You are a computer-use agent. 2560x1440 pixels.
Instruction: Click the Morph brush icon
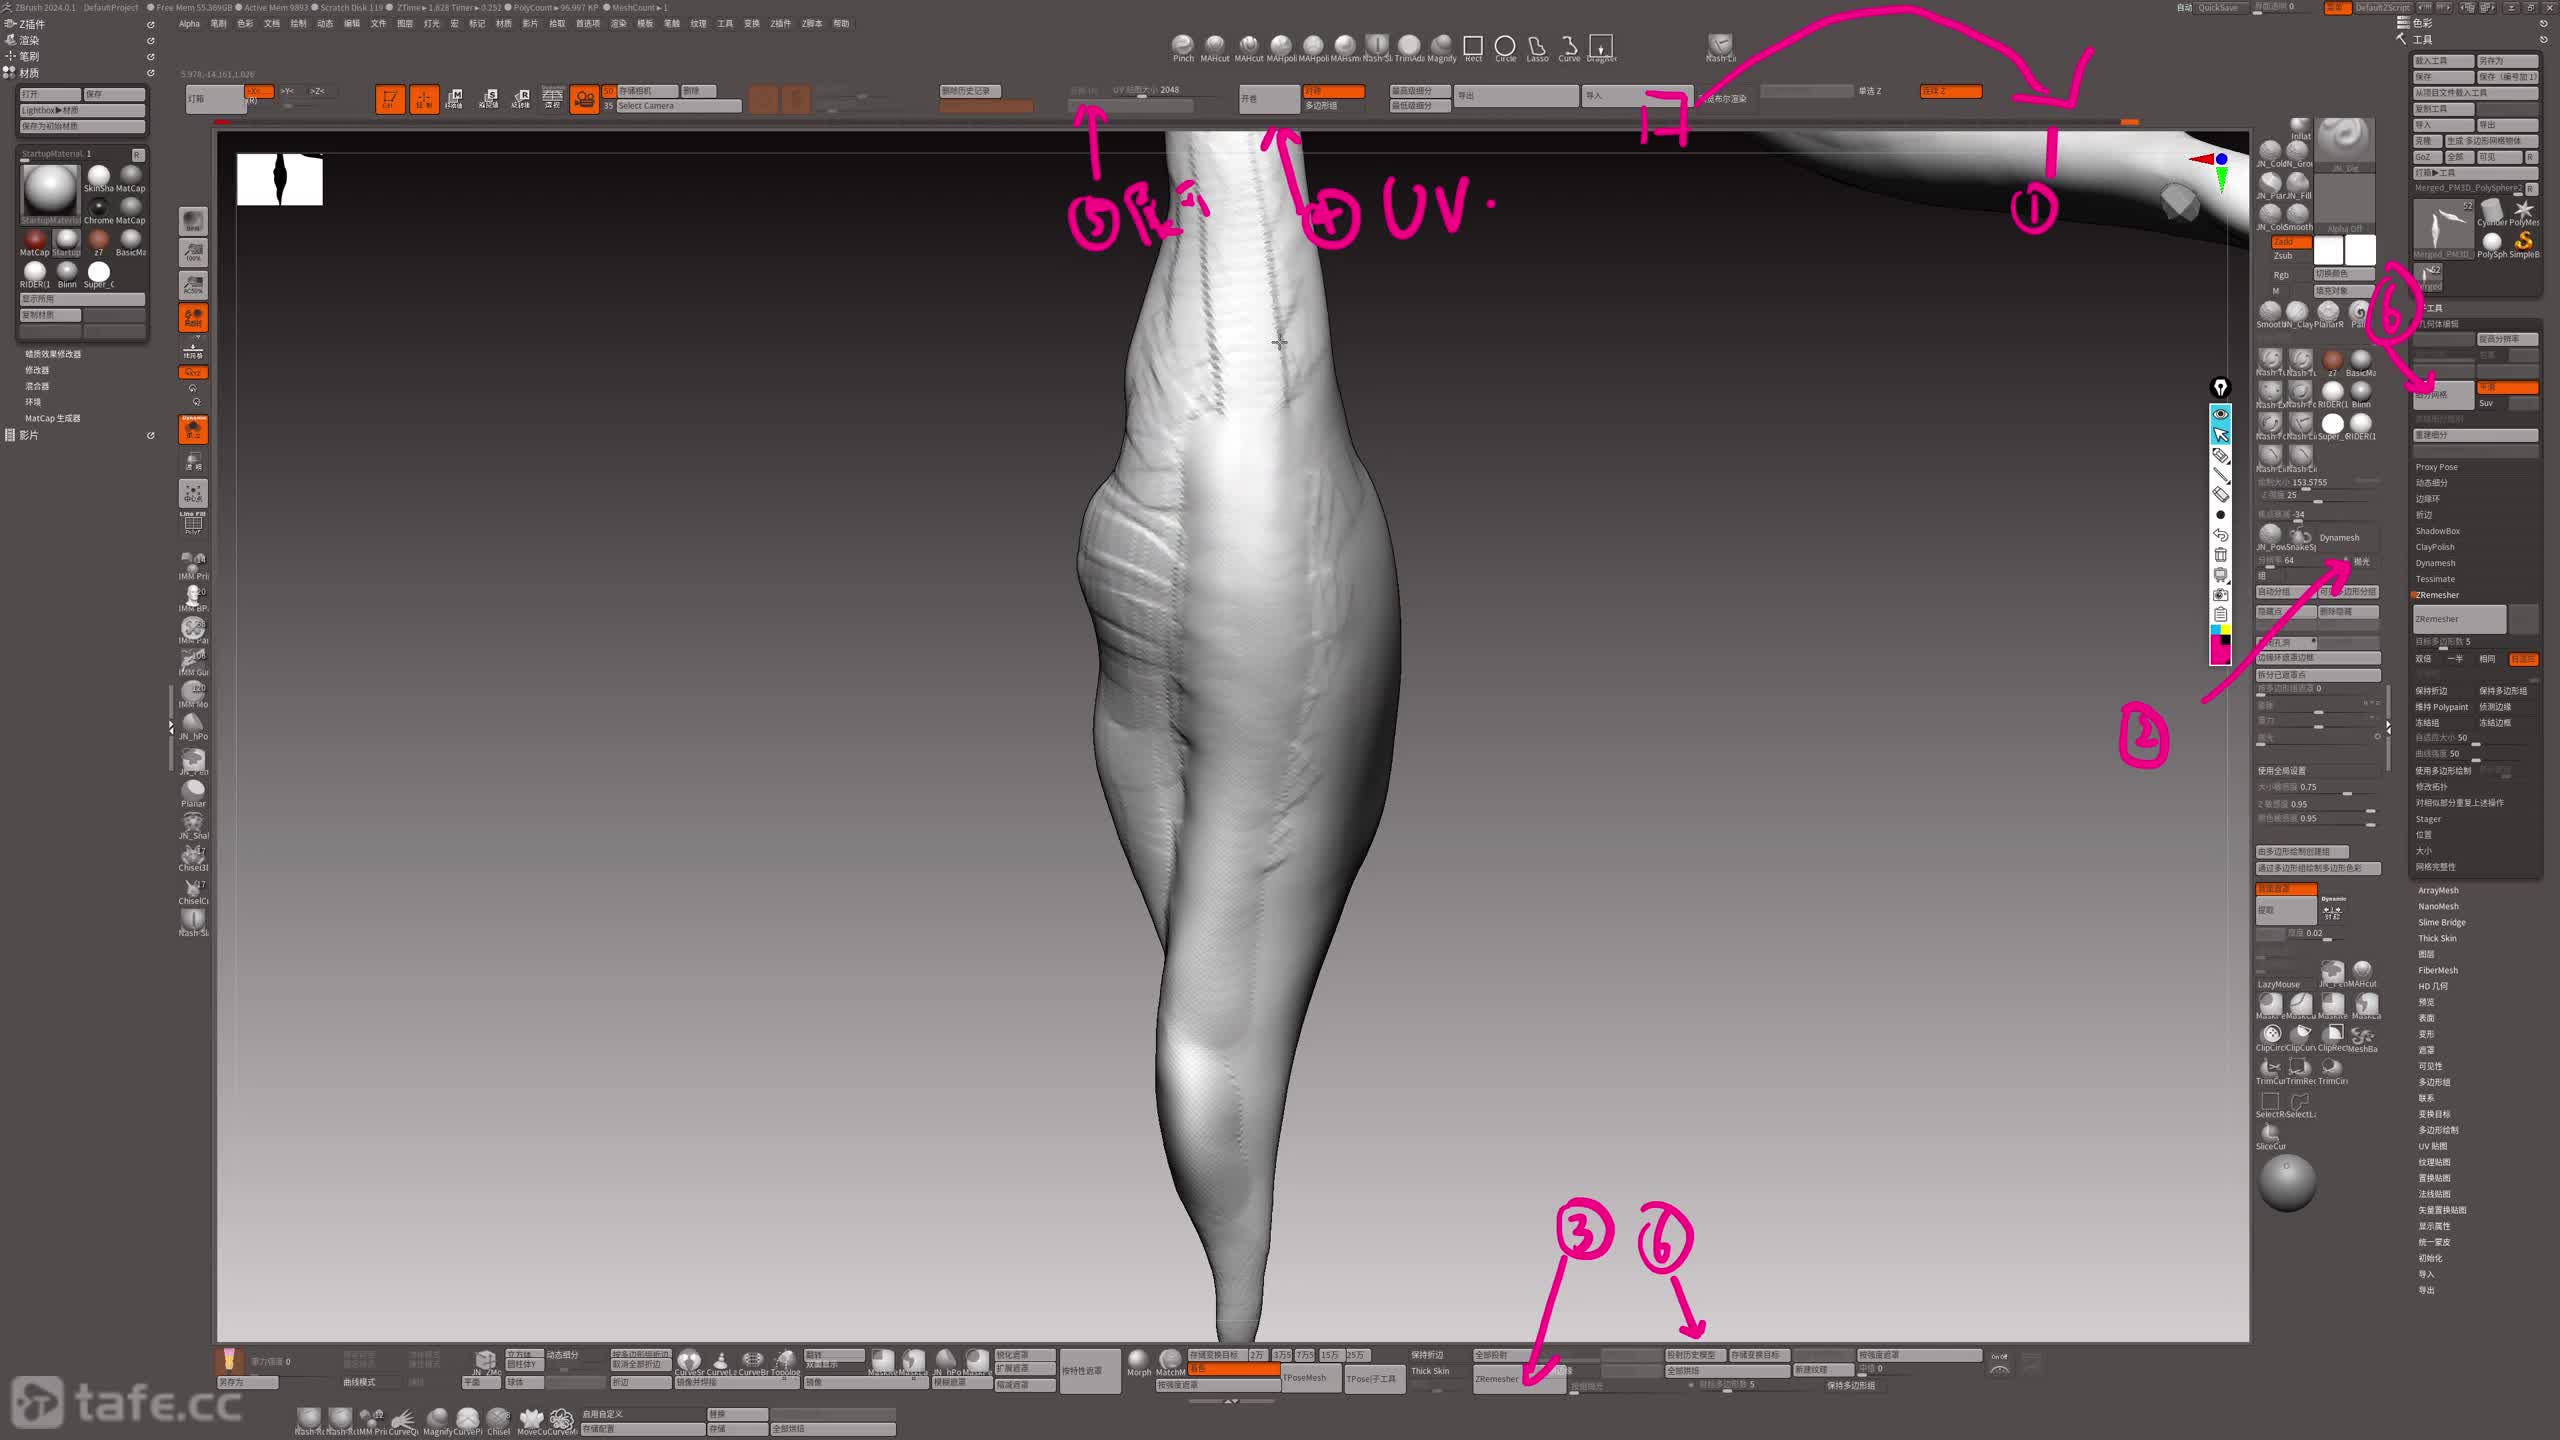pos(1139,1359)
